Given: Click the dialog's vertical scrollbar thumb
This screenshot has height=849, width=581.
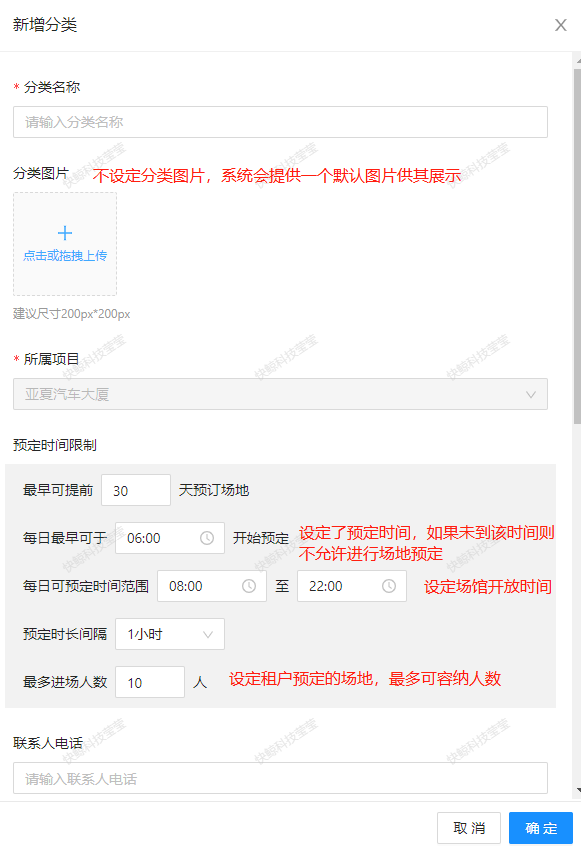Looking at the screenshot, I should (577, 244).
